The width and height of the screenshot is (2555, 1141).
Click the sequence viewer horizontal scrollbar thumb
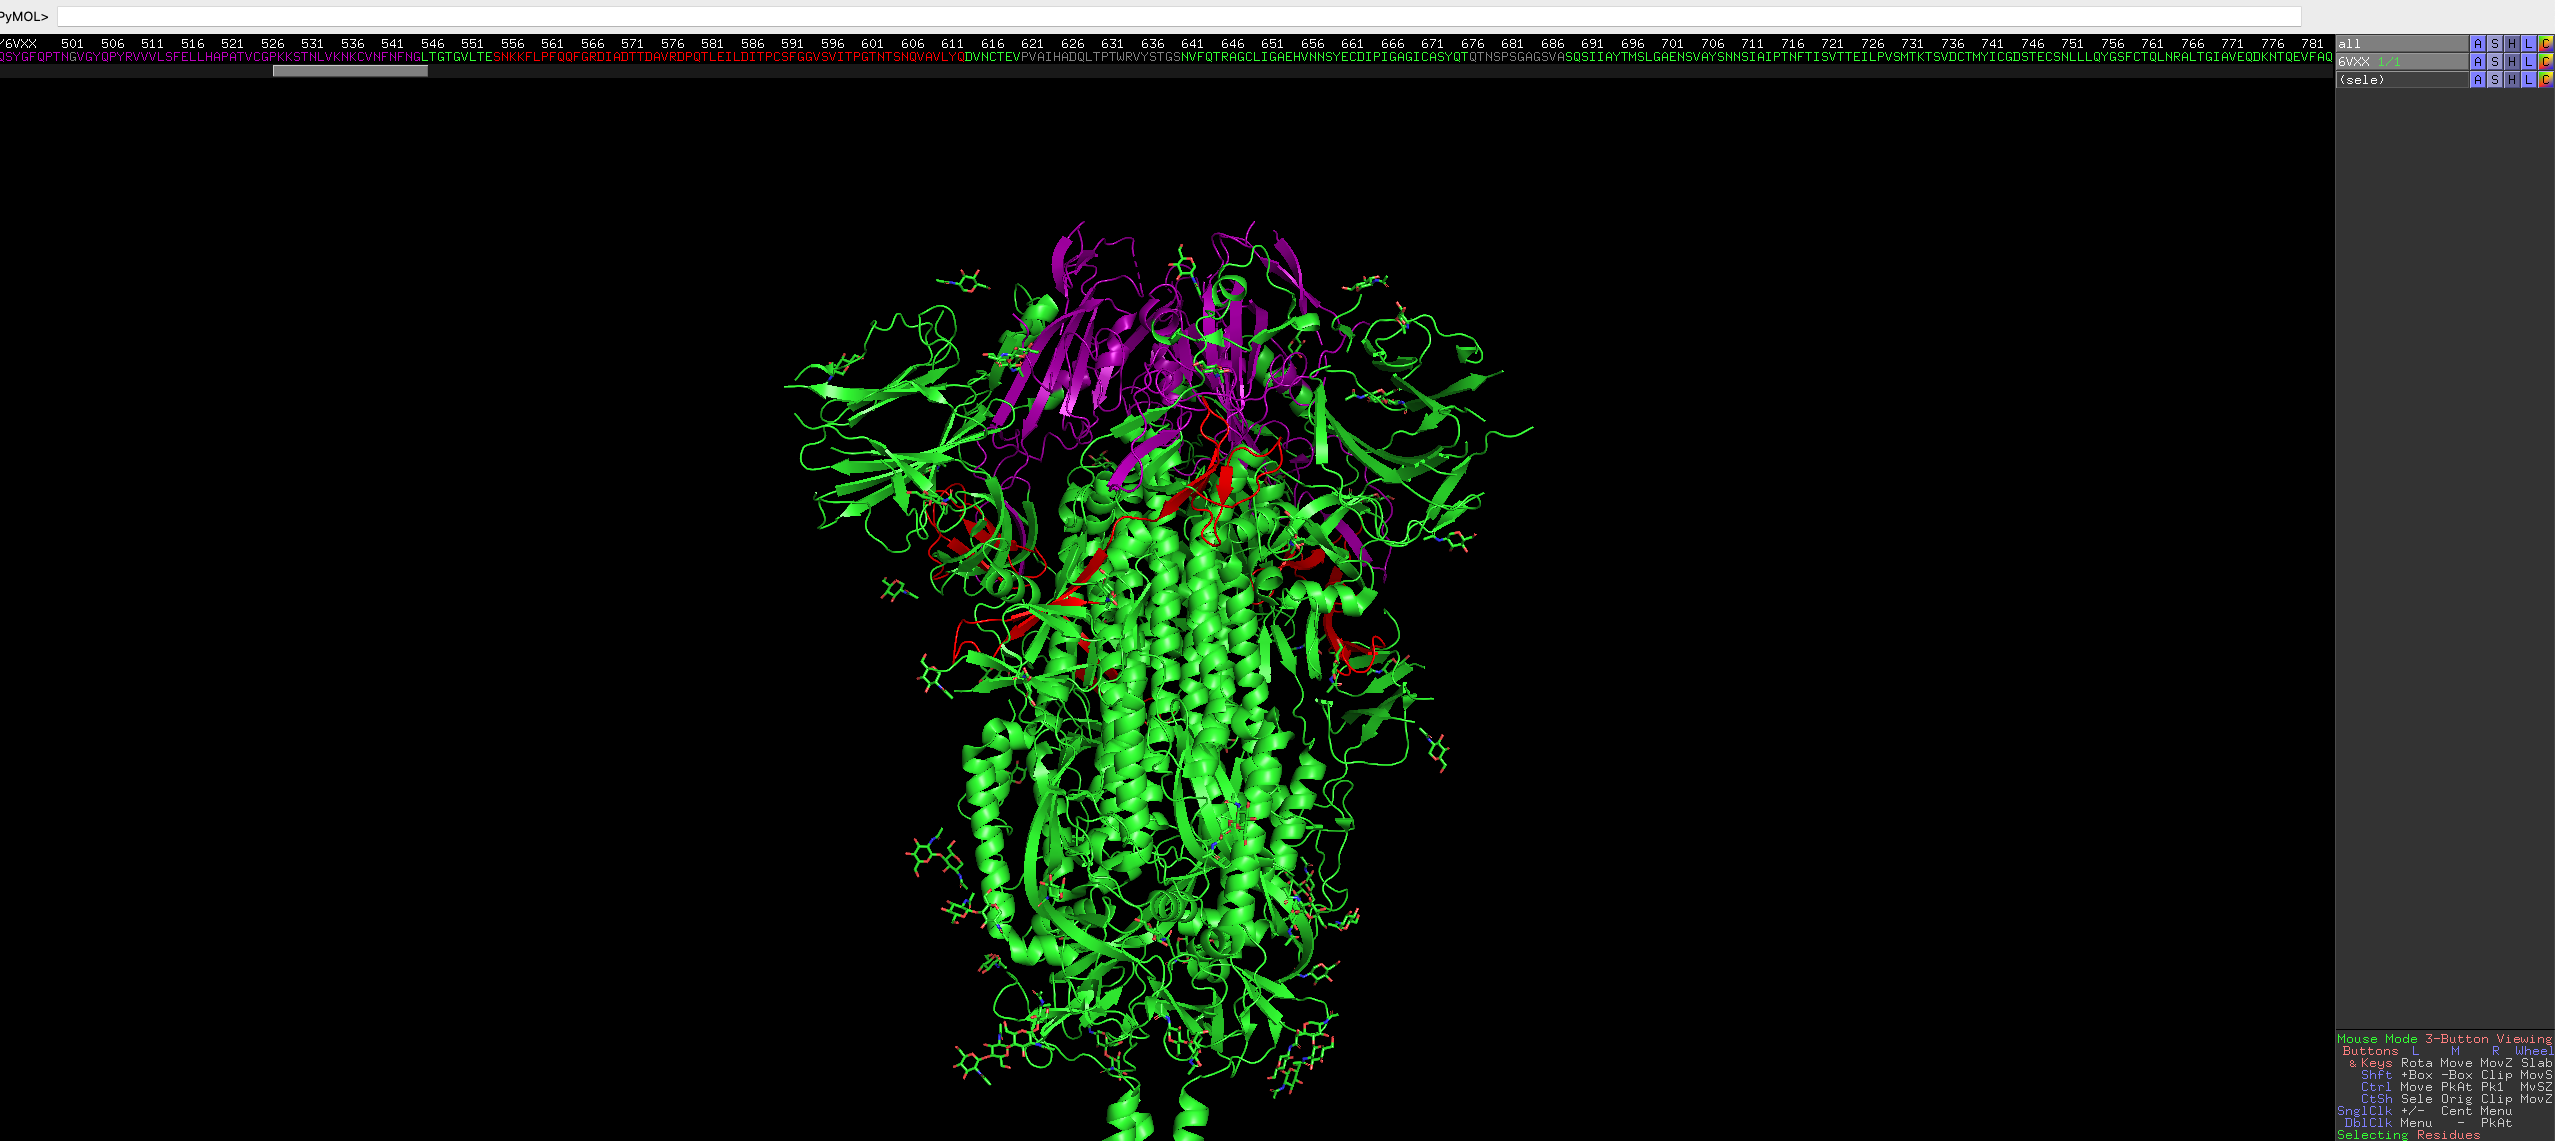coord(350,71)
